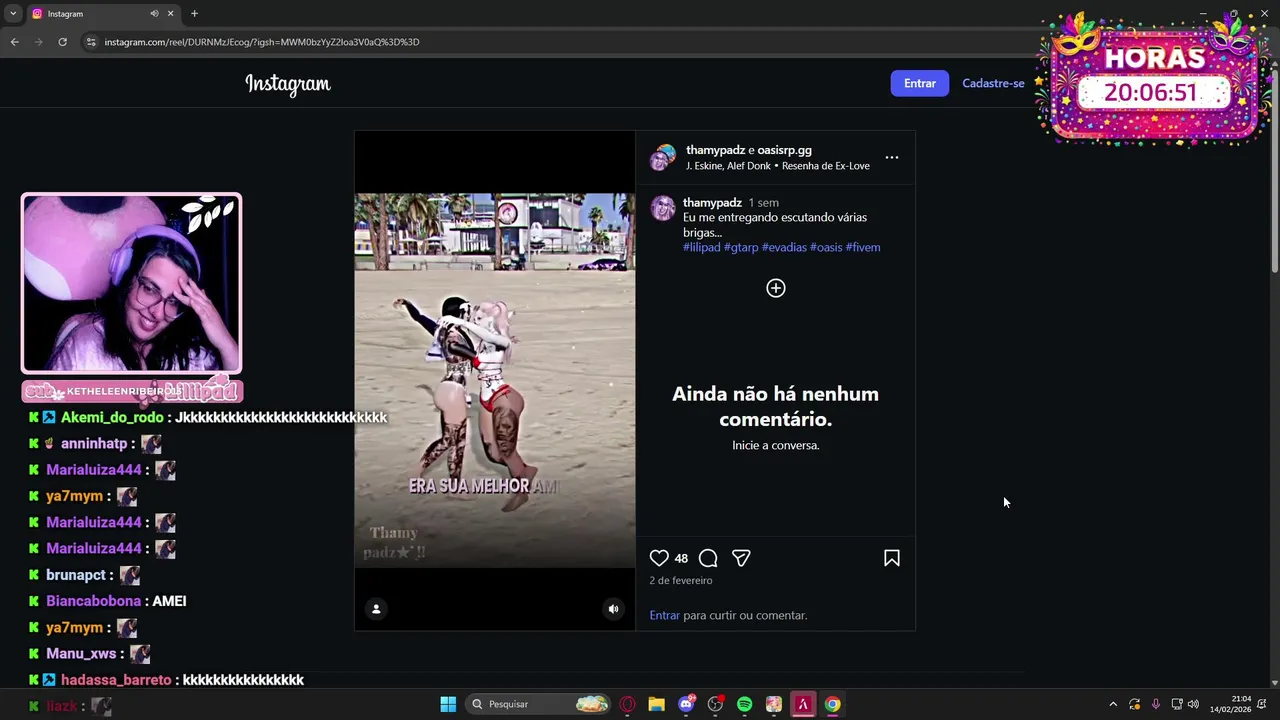The height and width of the screenshot is (720, 1280).
Task: Open Discord from the taskbar
Action: click(x=686, y=704)
